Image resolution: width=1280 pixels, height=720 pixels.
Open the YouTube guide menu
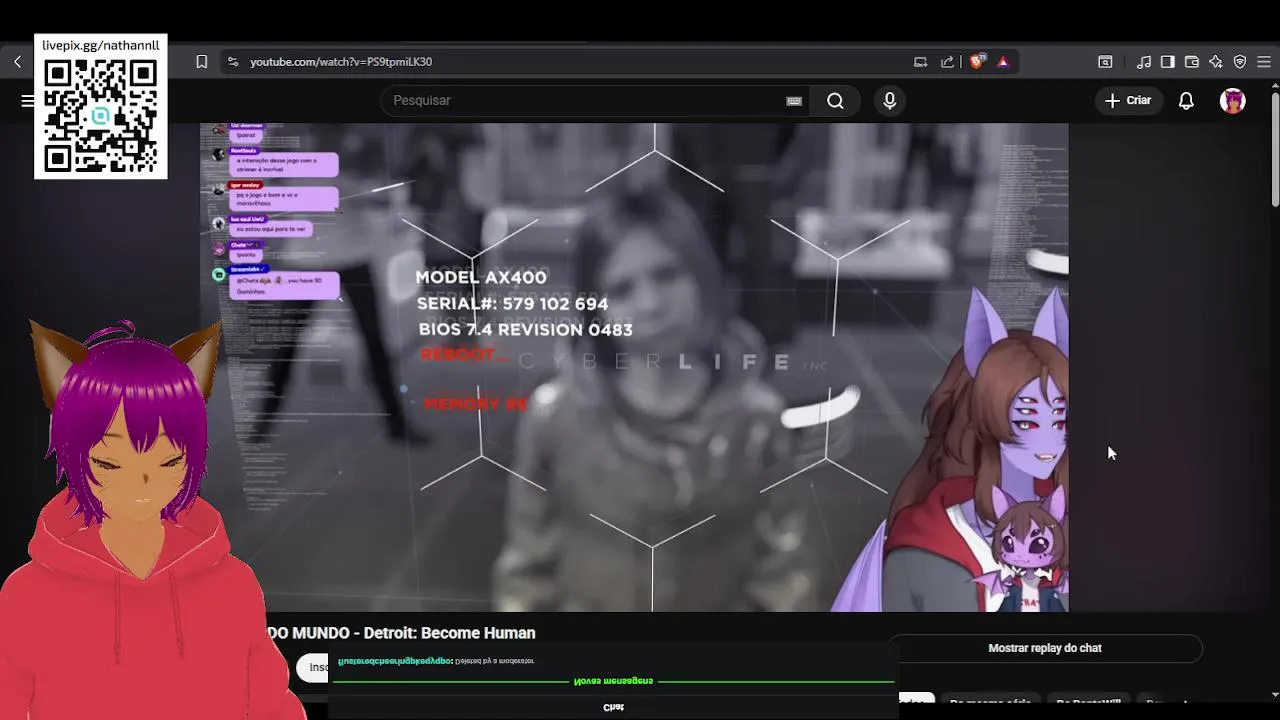click(27, 100)
